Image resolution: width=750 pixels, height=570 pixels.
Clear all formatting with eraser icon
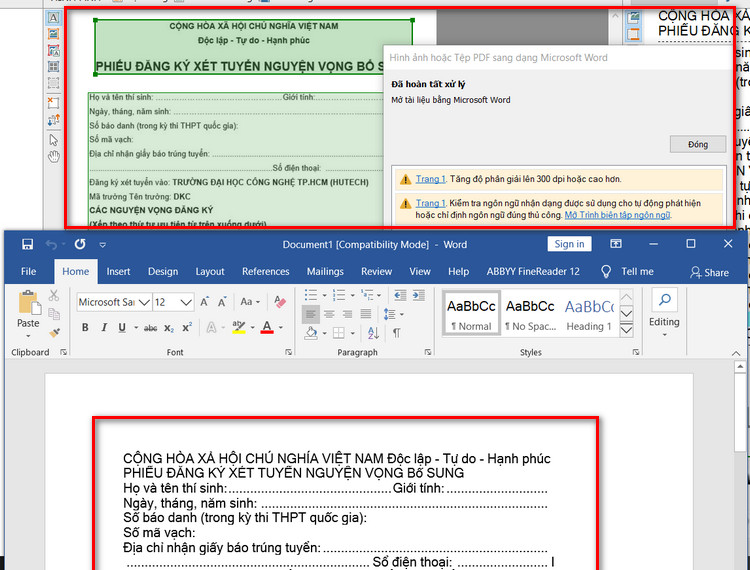point(280,302)
